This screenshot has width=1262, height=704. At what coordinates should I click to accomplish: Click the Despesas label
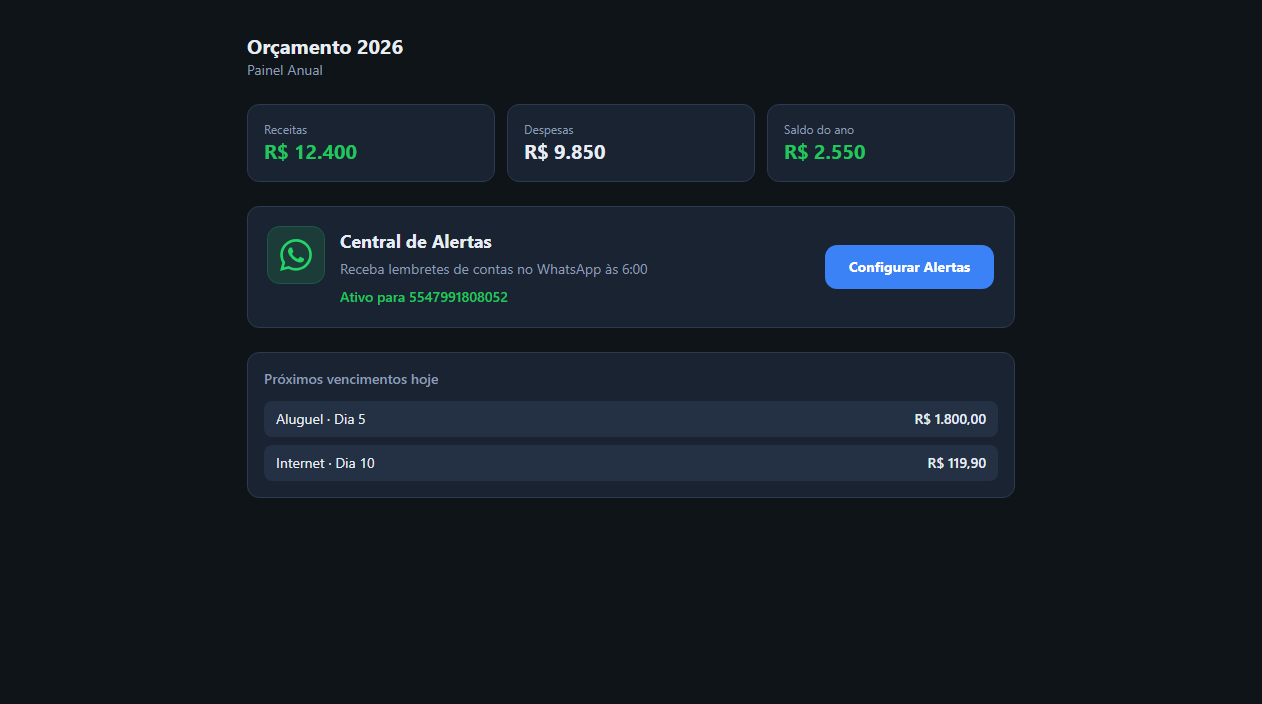(549, 130)
